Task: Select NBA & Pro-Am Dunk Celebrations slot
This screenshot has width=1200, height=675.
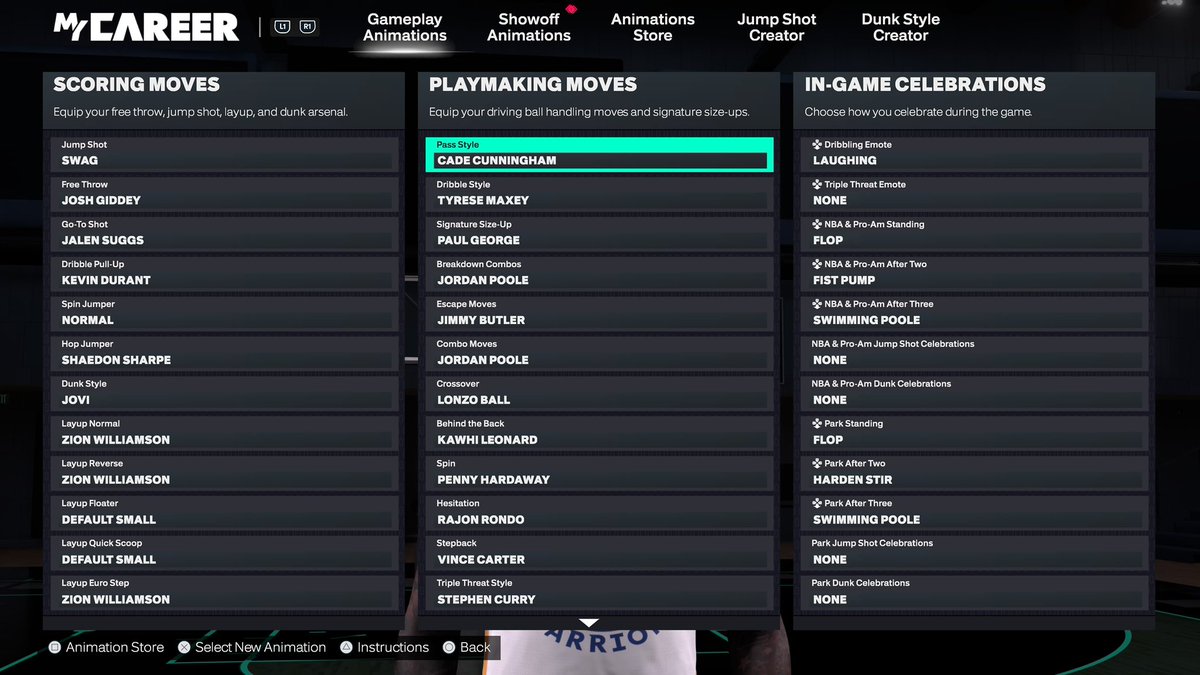Action: click(975, 394)
